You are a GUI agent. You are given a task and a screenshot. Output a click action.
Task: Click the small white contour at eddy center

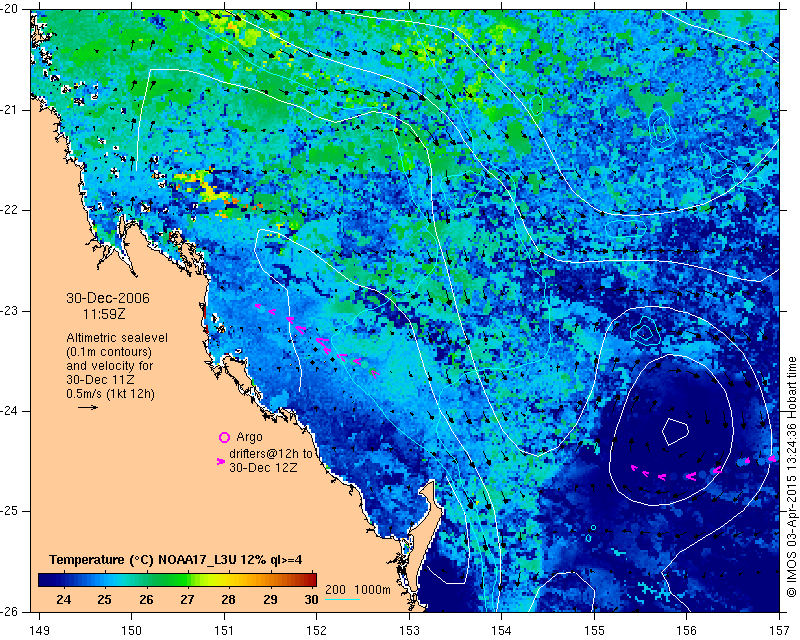coord(676,432)
